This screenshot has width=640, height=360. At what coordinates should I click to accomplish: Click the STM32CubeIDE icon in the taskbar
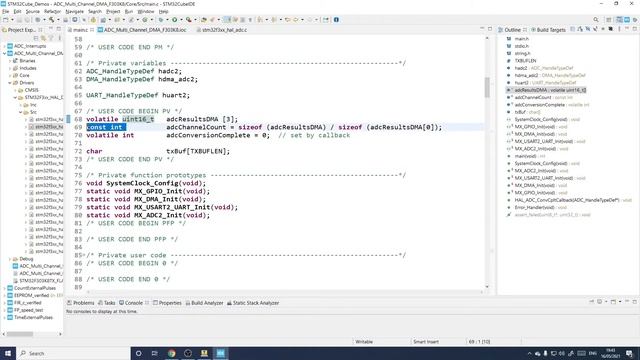tap(220, 353)
